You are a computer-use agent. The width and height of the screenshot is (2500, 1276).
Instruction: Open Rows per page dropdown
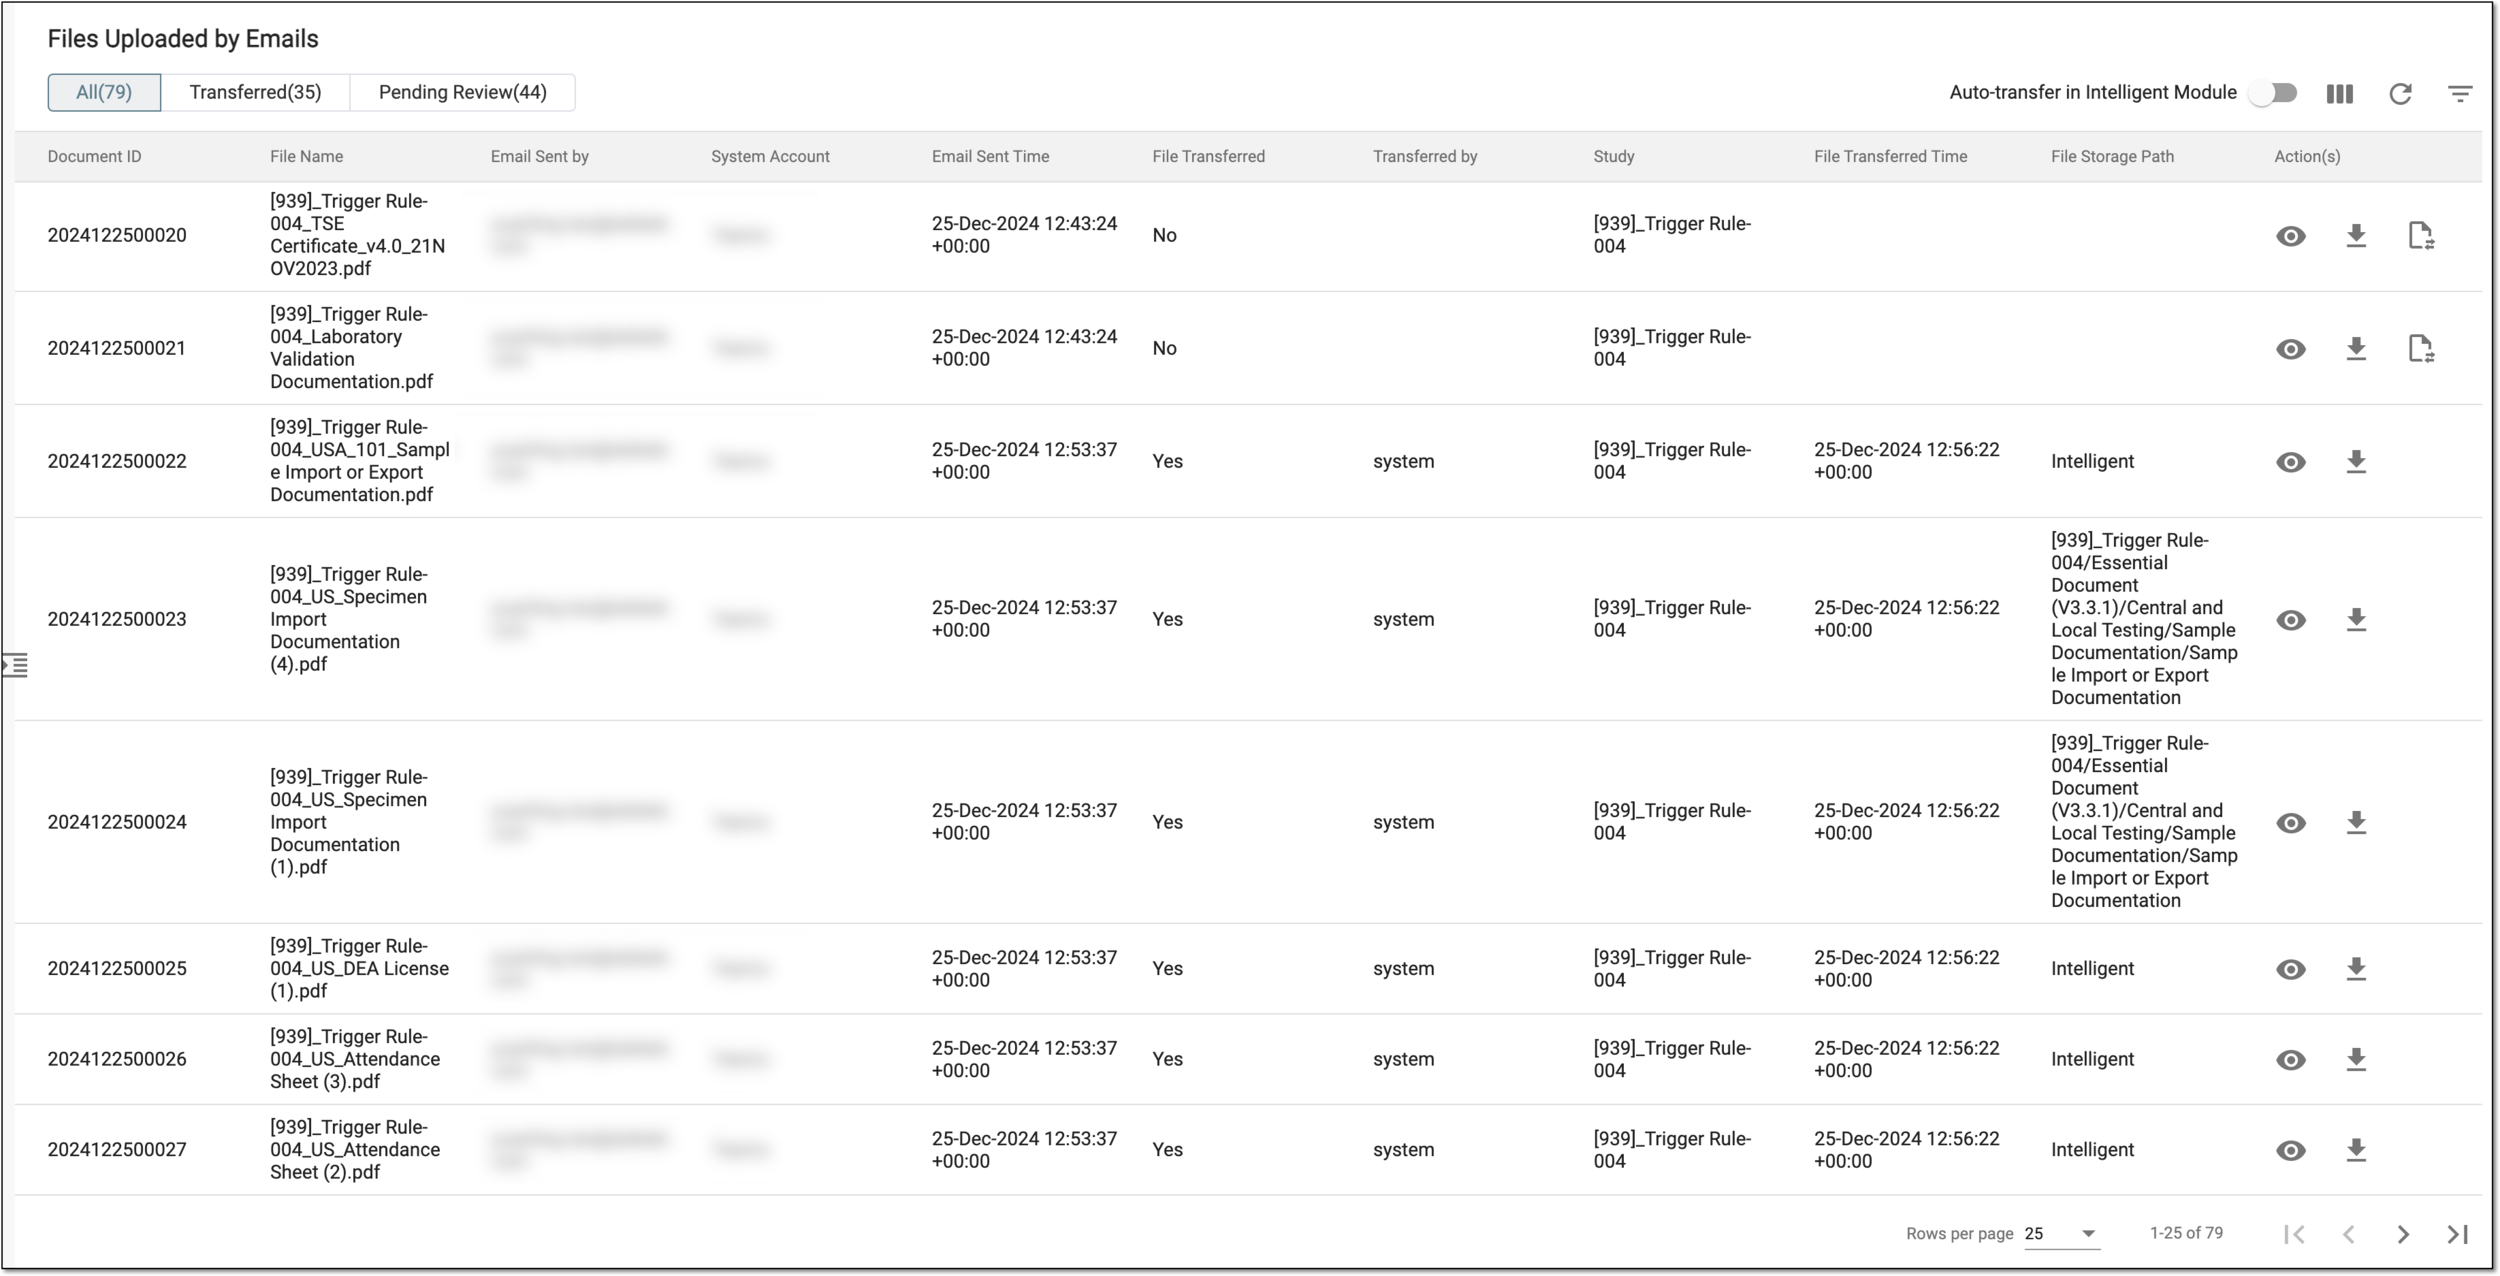pyautogui.click(x=2061, y=1234)
